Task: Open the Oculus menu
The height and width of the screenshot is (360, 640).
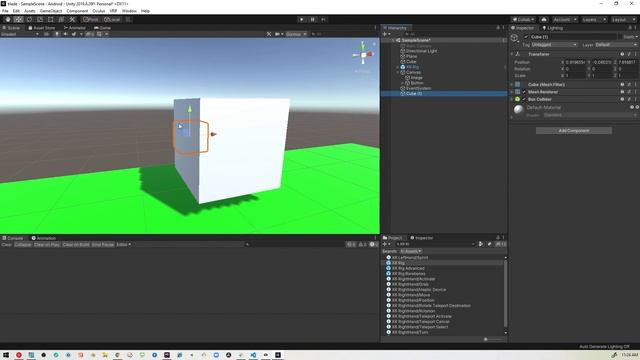Action: [99, 11]
